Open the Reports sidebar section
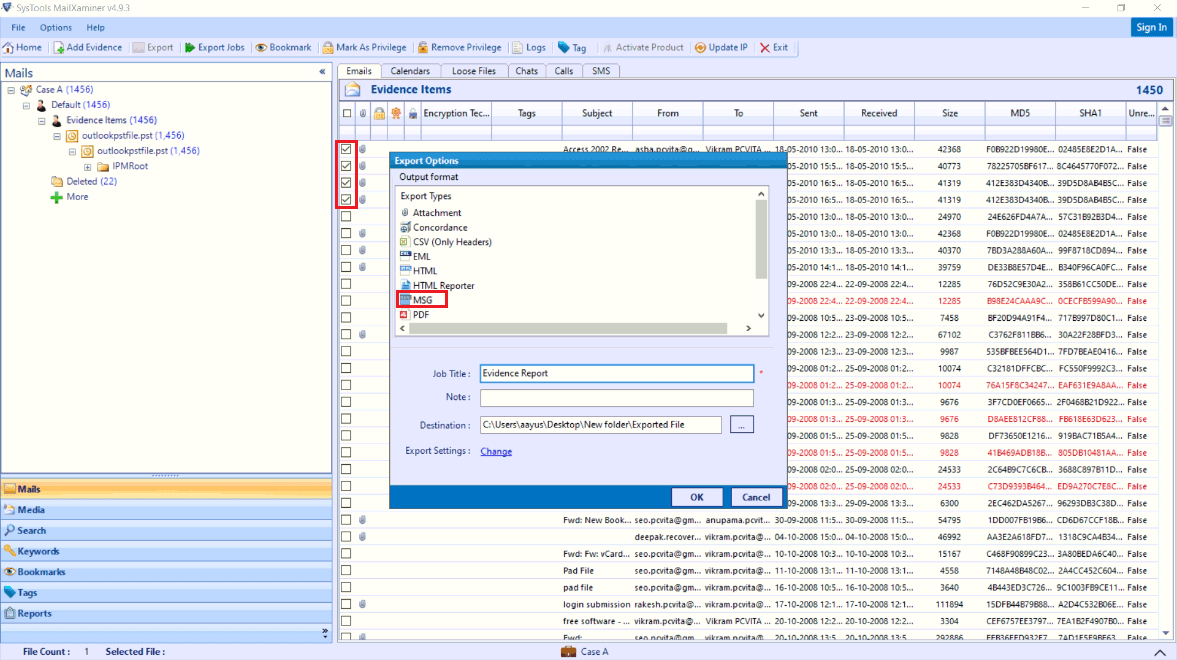The width and height of the screenshot is (1177, 660). (x=166, y=613)
